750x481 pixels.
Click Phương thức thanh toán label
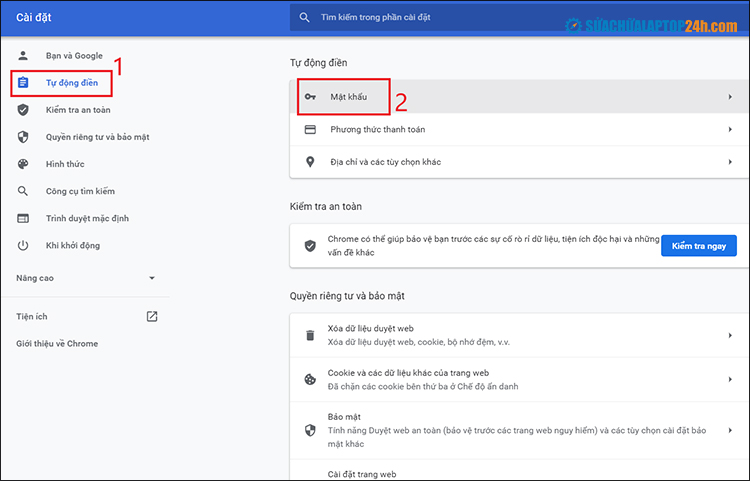(x=377, y=130)
